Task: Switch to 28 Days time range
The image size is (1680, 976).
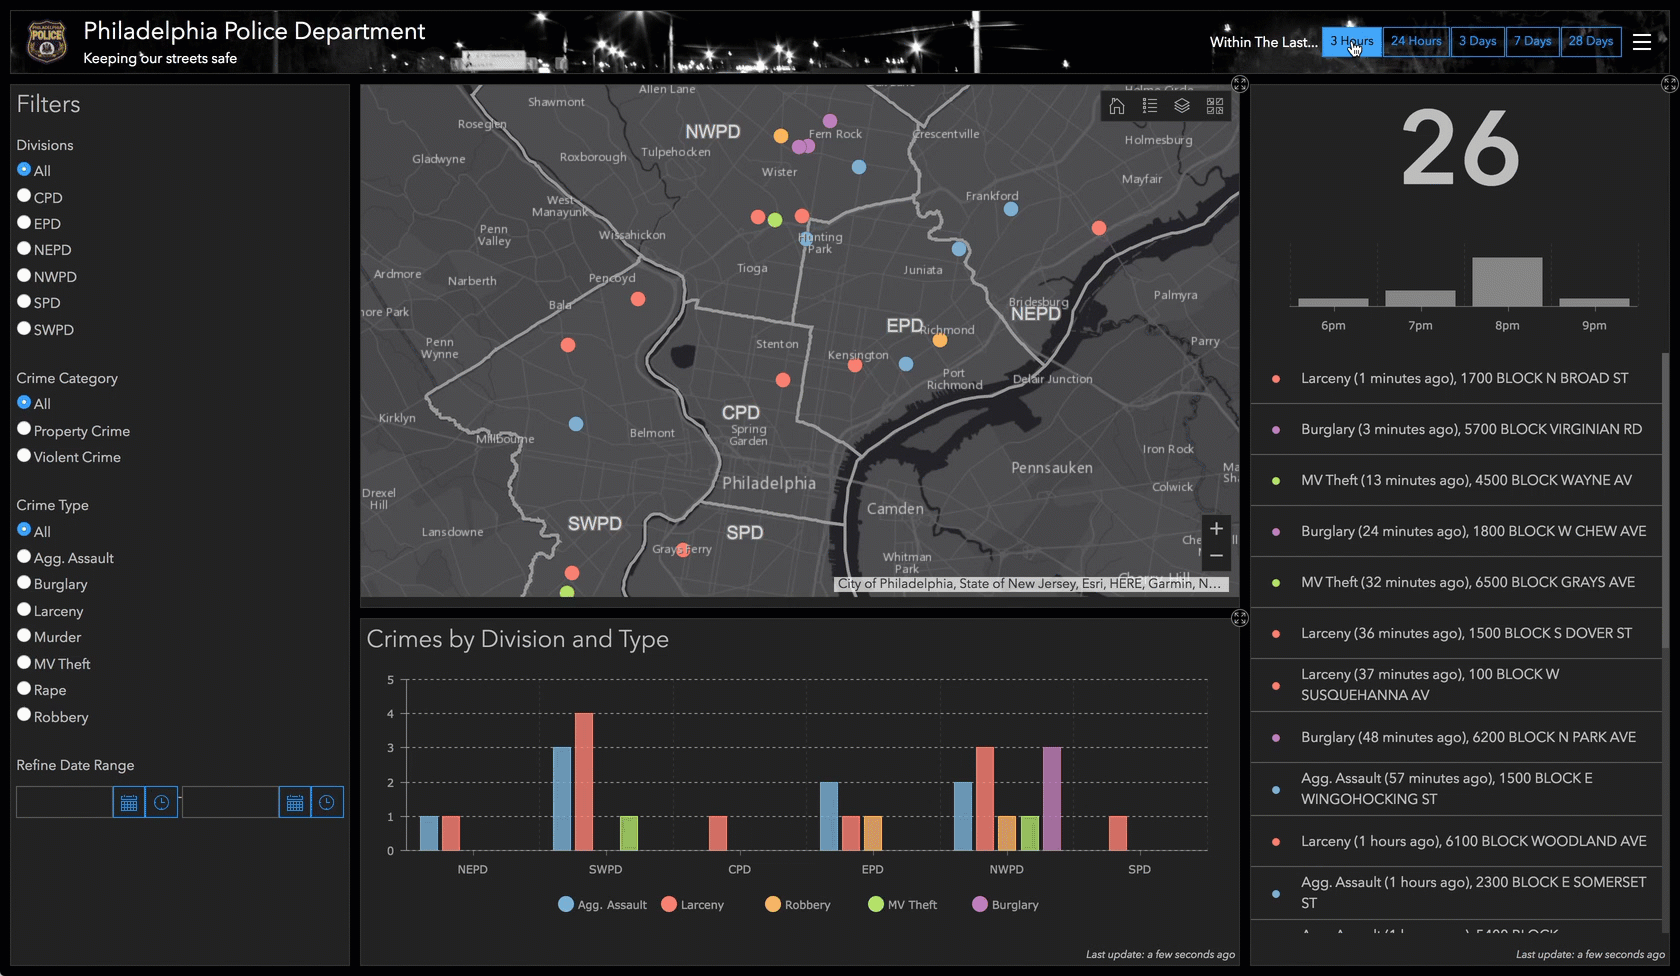Action: click(1590, 41)
